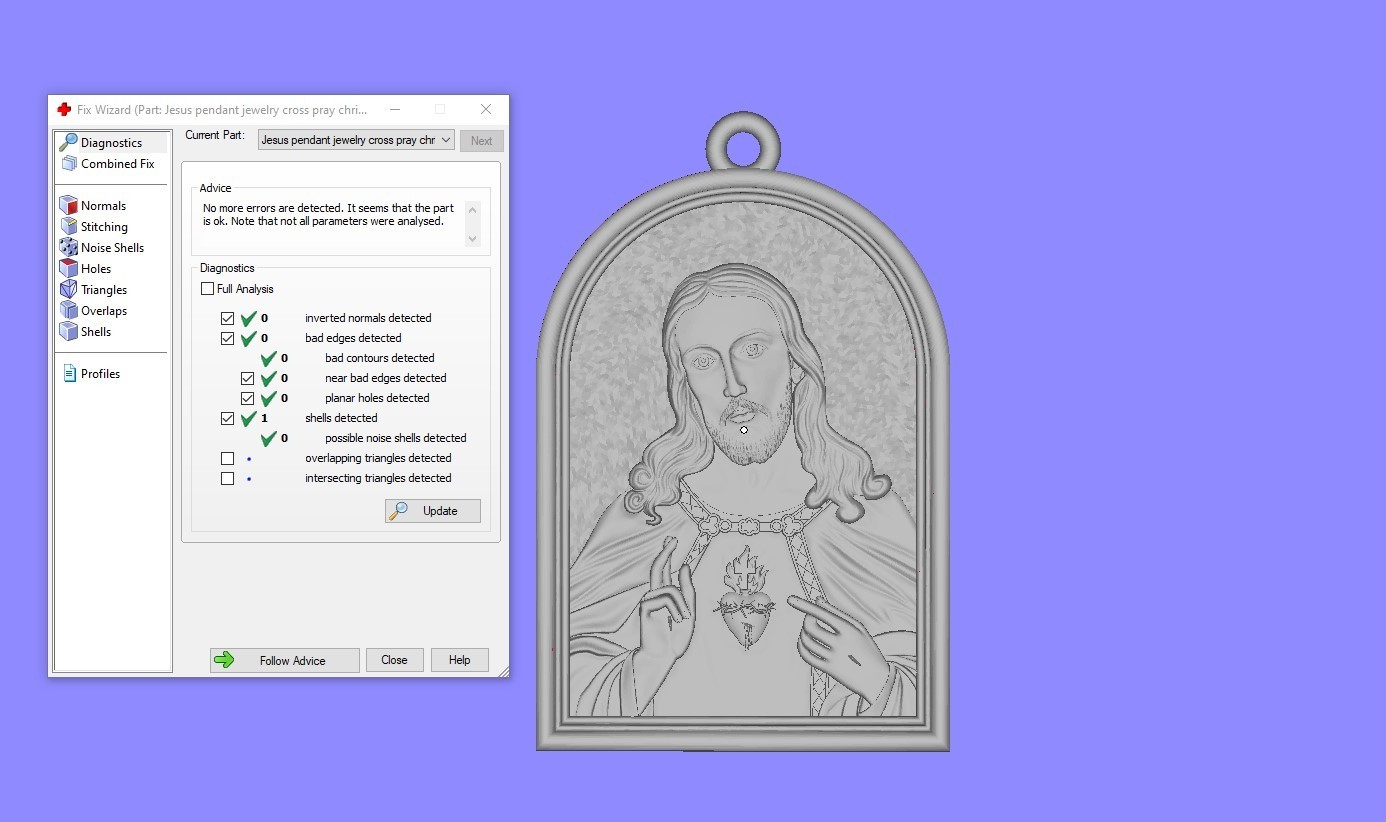Enable intersecting triangles detection

click(x=228, y=478)
